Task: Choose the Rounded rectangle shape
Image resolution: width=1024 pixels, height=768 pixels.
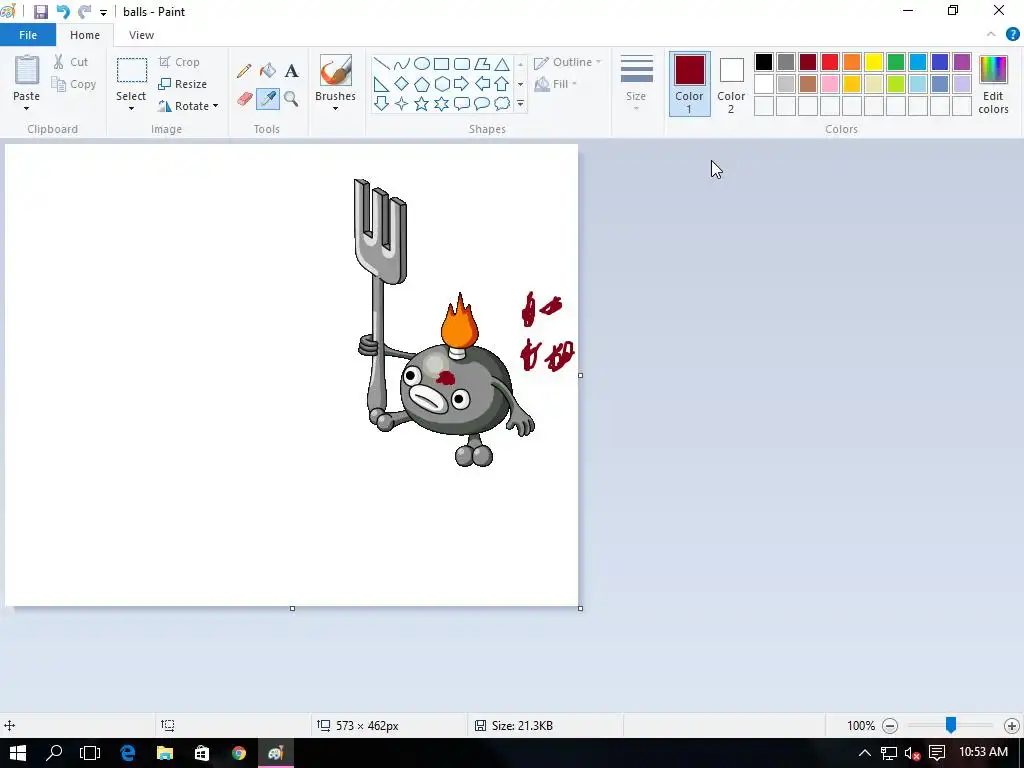Action: 462,63
